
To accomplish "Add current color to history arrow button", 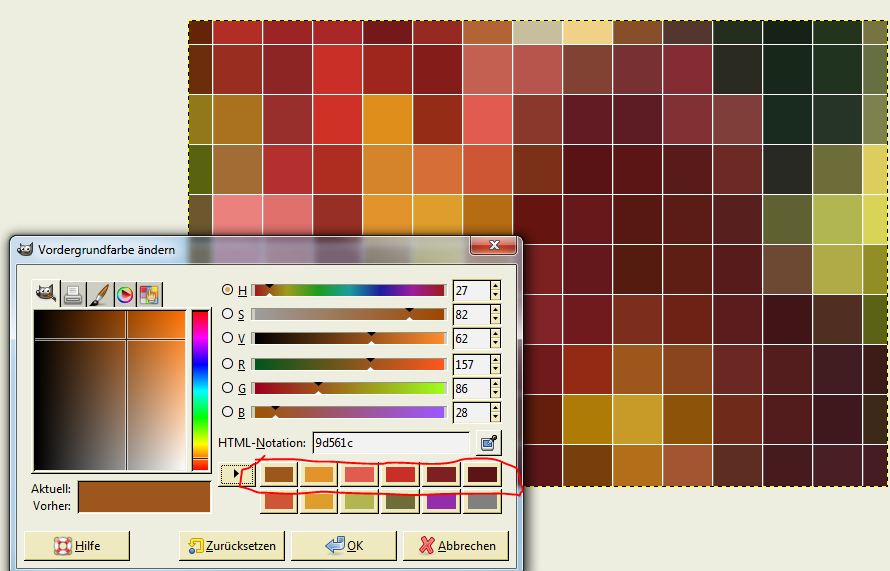I will tap(236, 473).
